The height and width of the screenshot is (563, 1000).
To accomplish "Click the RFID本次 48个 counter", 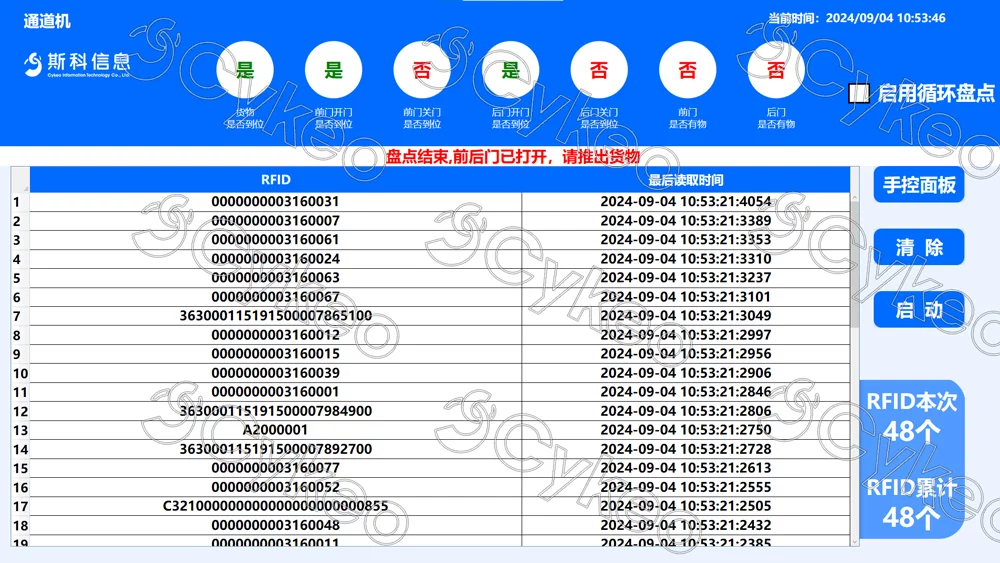I will tap(911, 417).
